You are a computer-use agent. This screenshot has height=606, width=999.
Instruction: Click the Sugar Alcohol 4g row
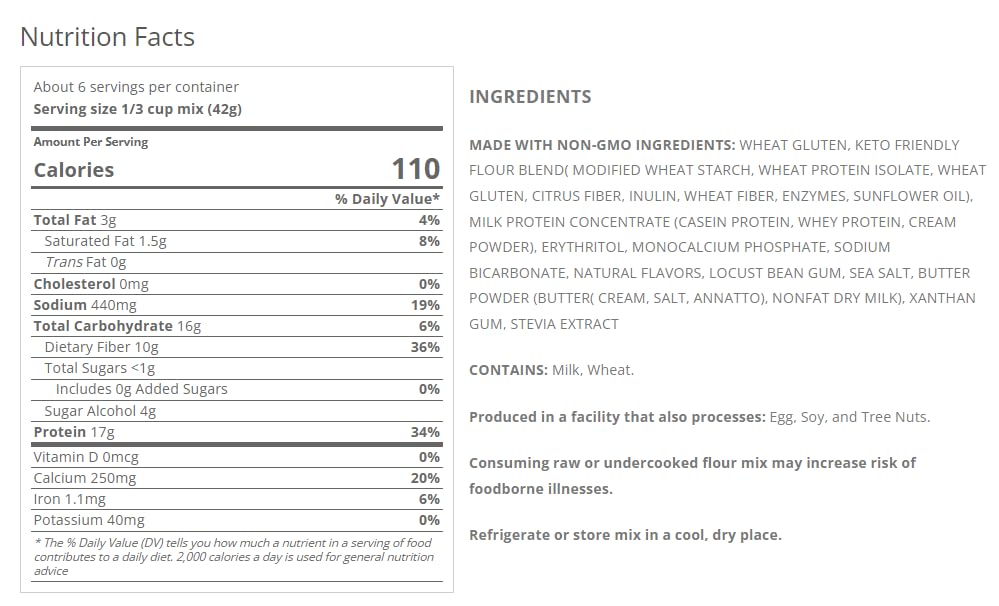tap(100, 411)
